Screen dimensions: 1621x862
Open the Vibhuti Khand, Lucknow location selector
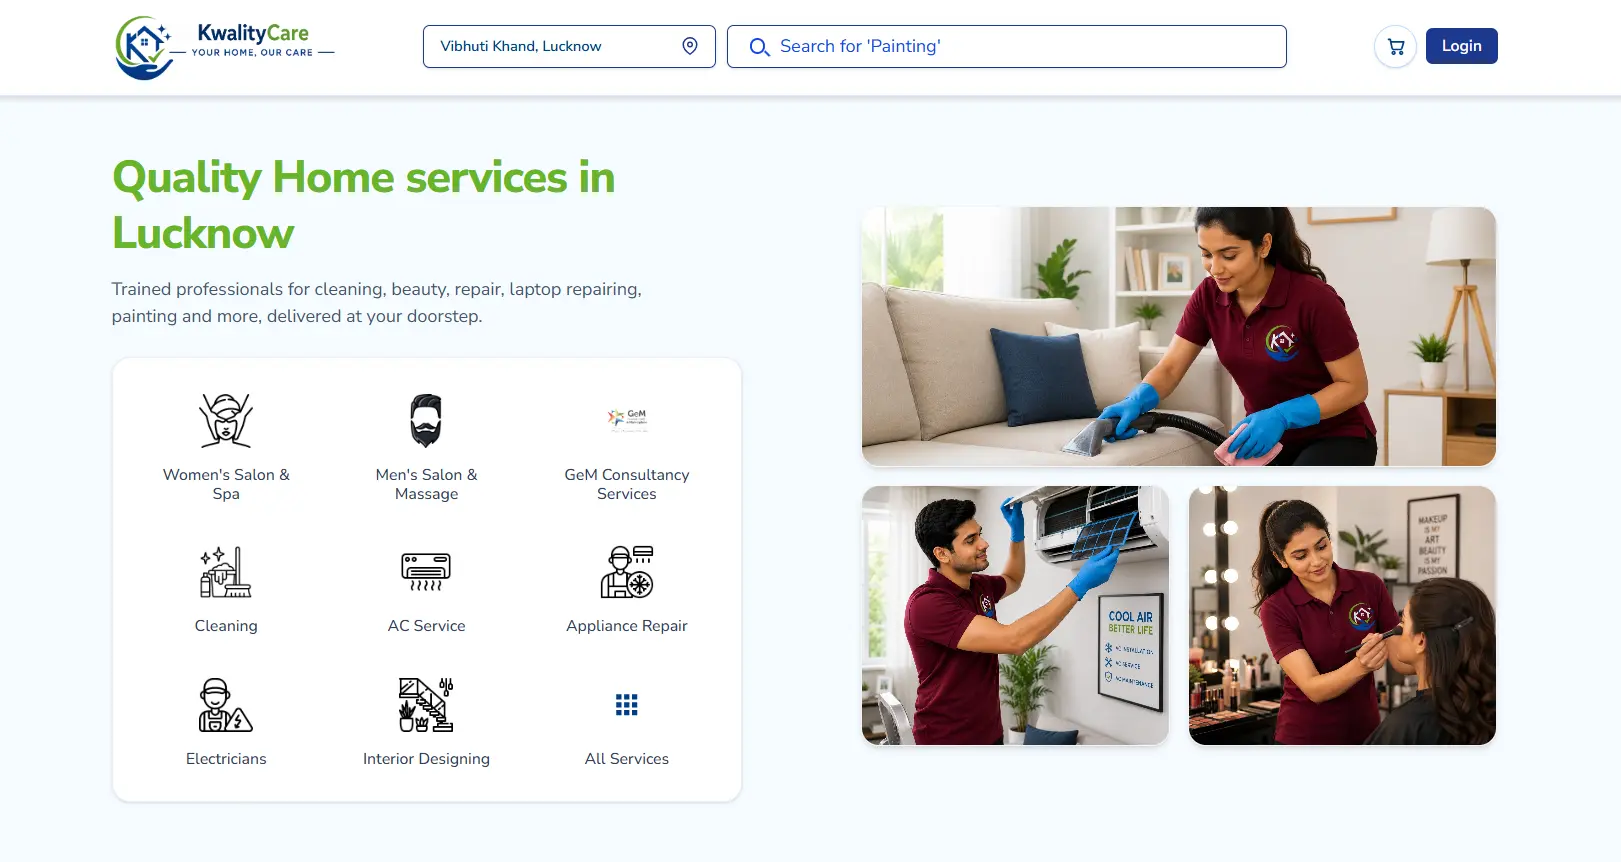pos(569,47)
